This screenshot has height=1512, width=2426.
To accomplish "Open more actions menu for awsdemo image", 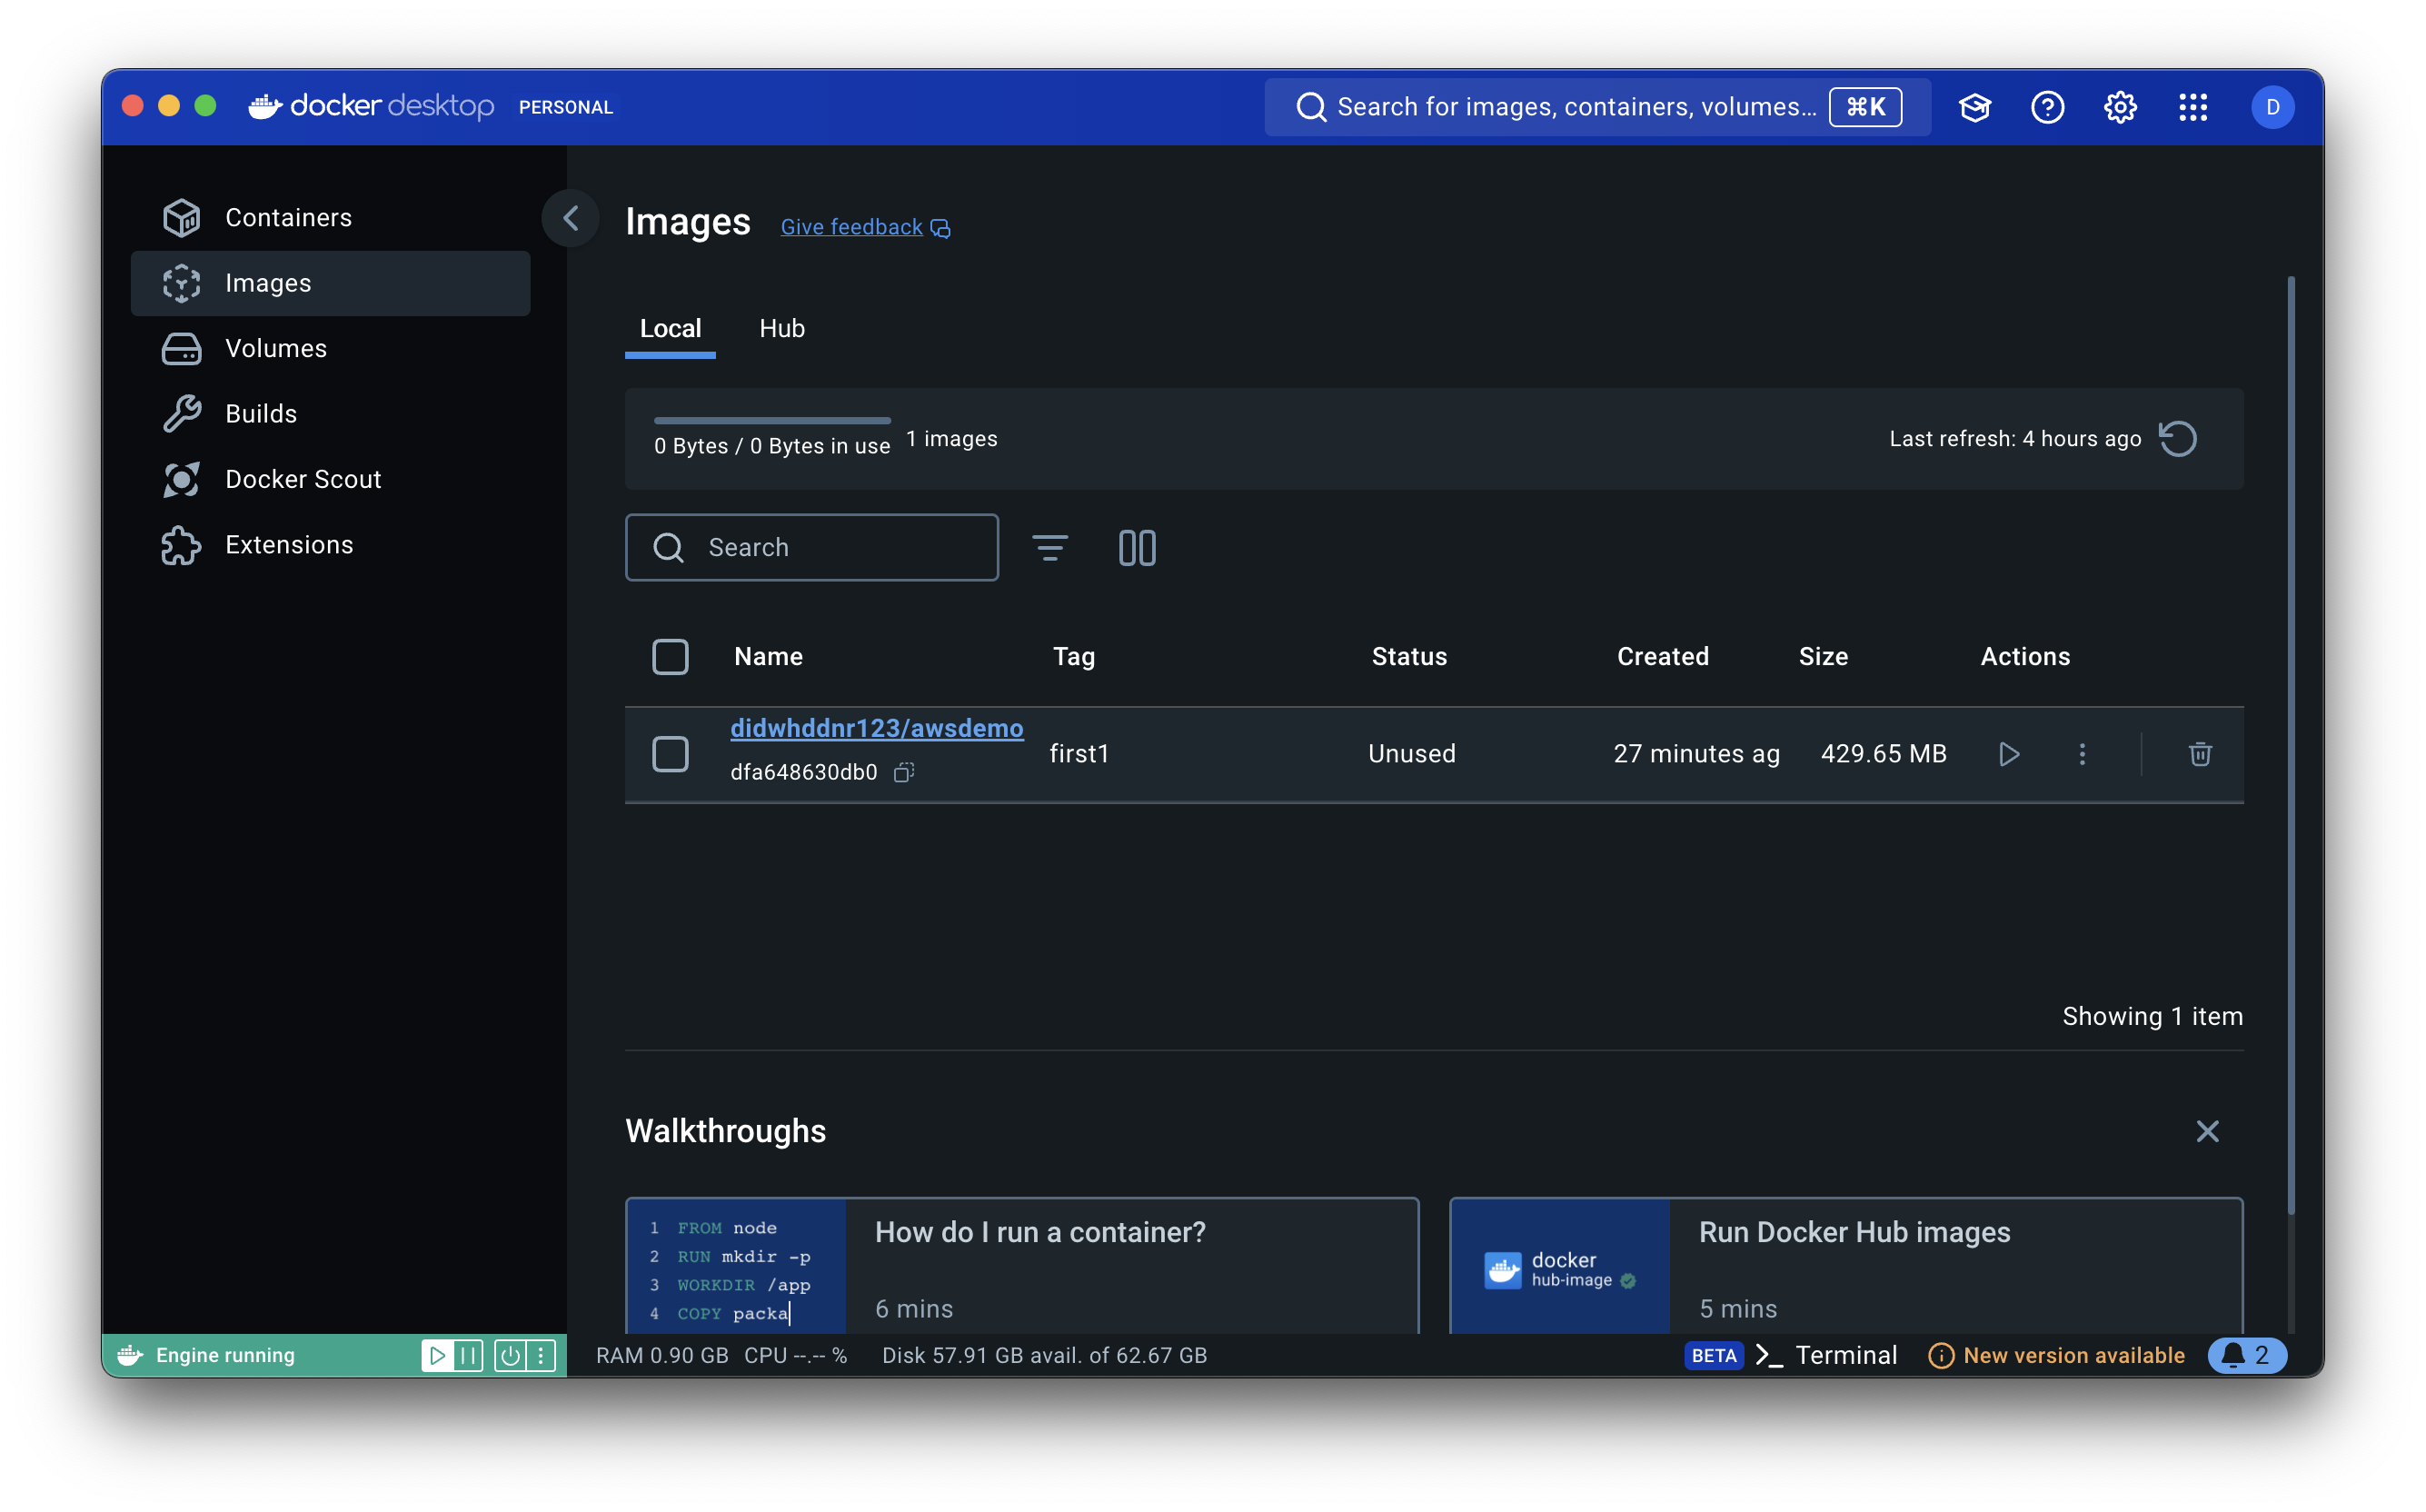I will 2082,754.
